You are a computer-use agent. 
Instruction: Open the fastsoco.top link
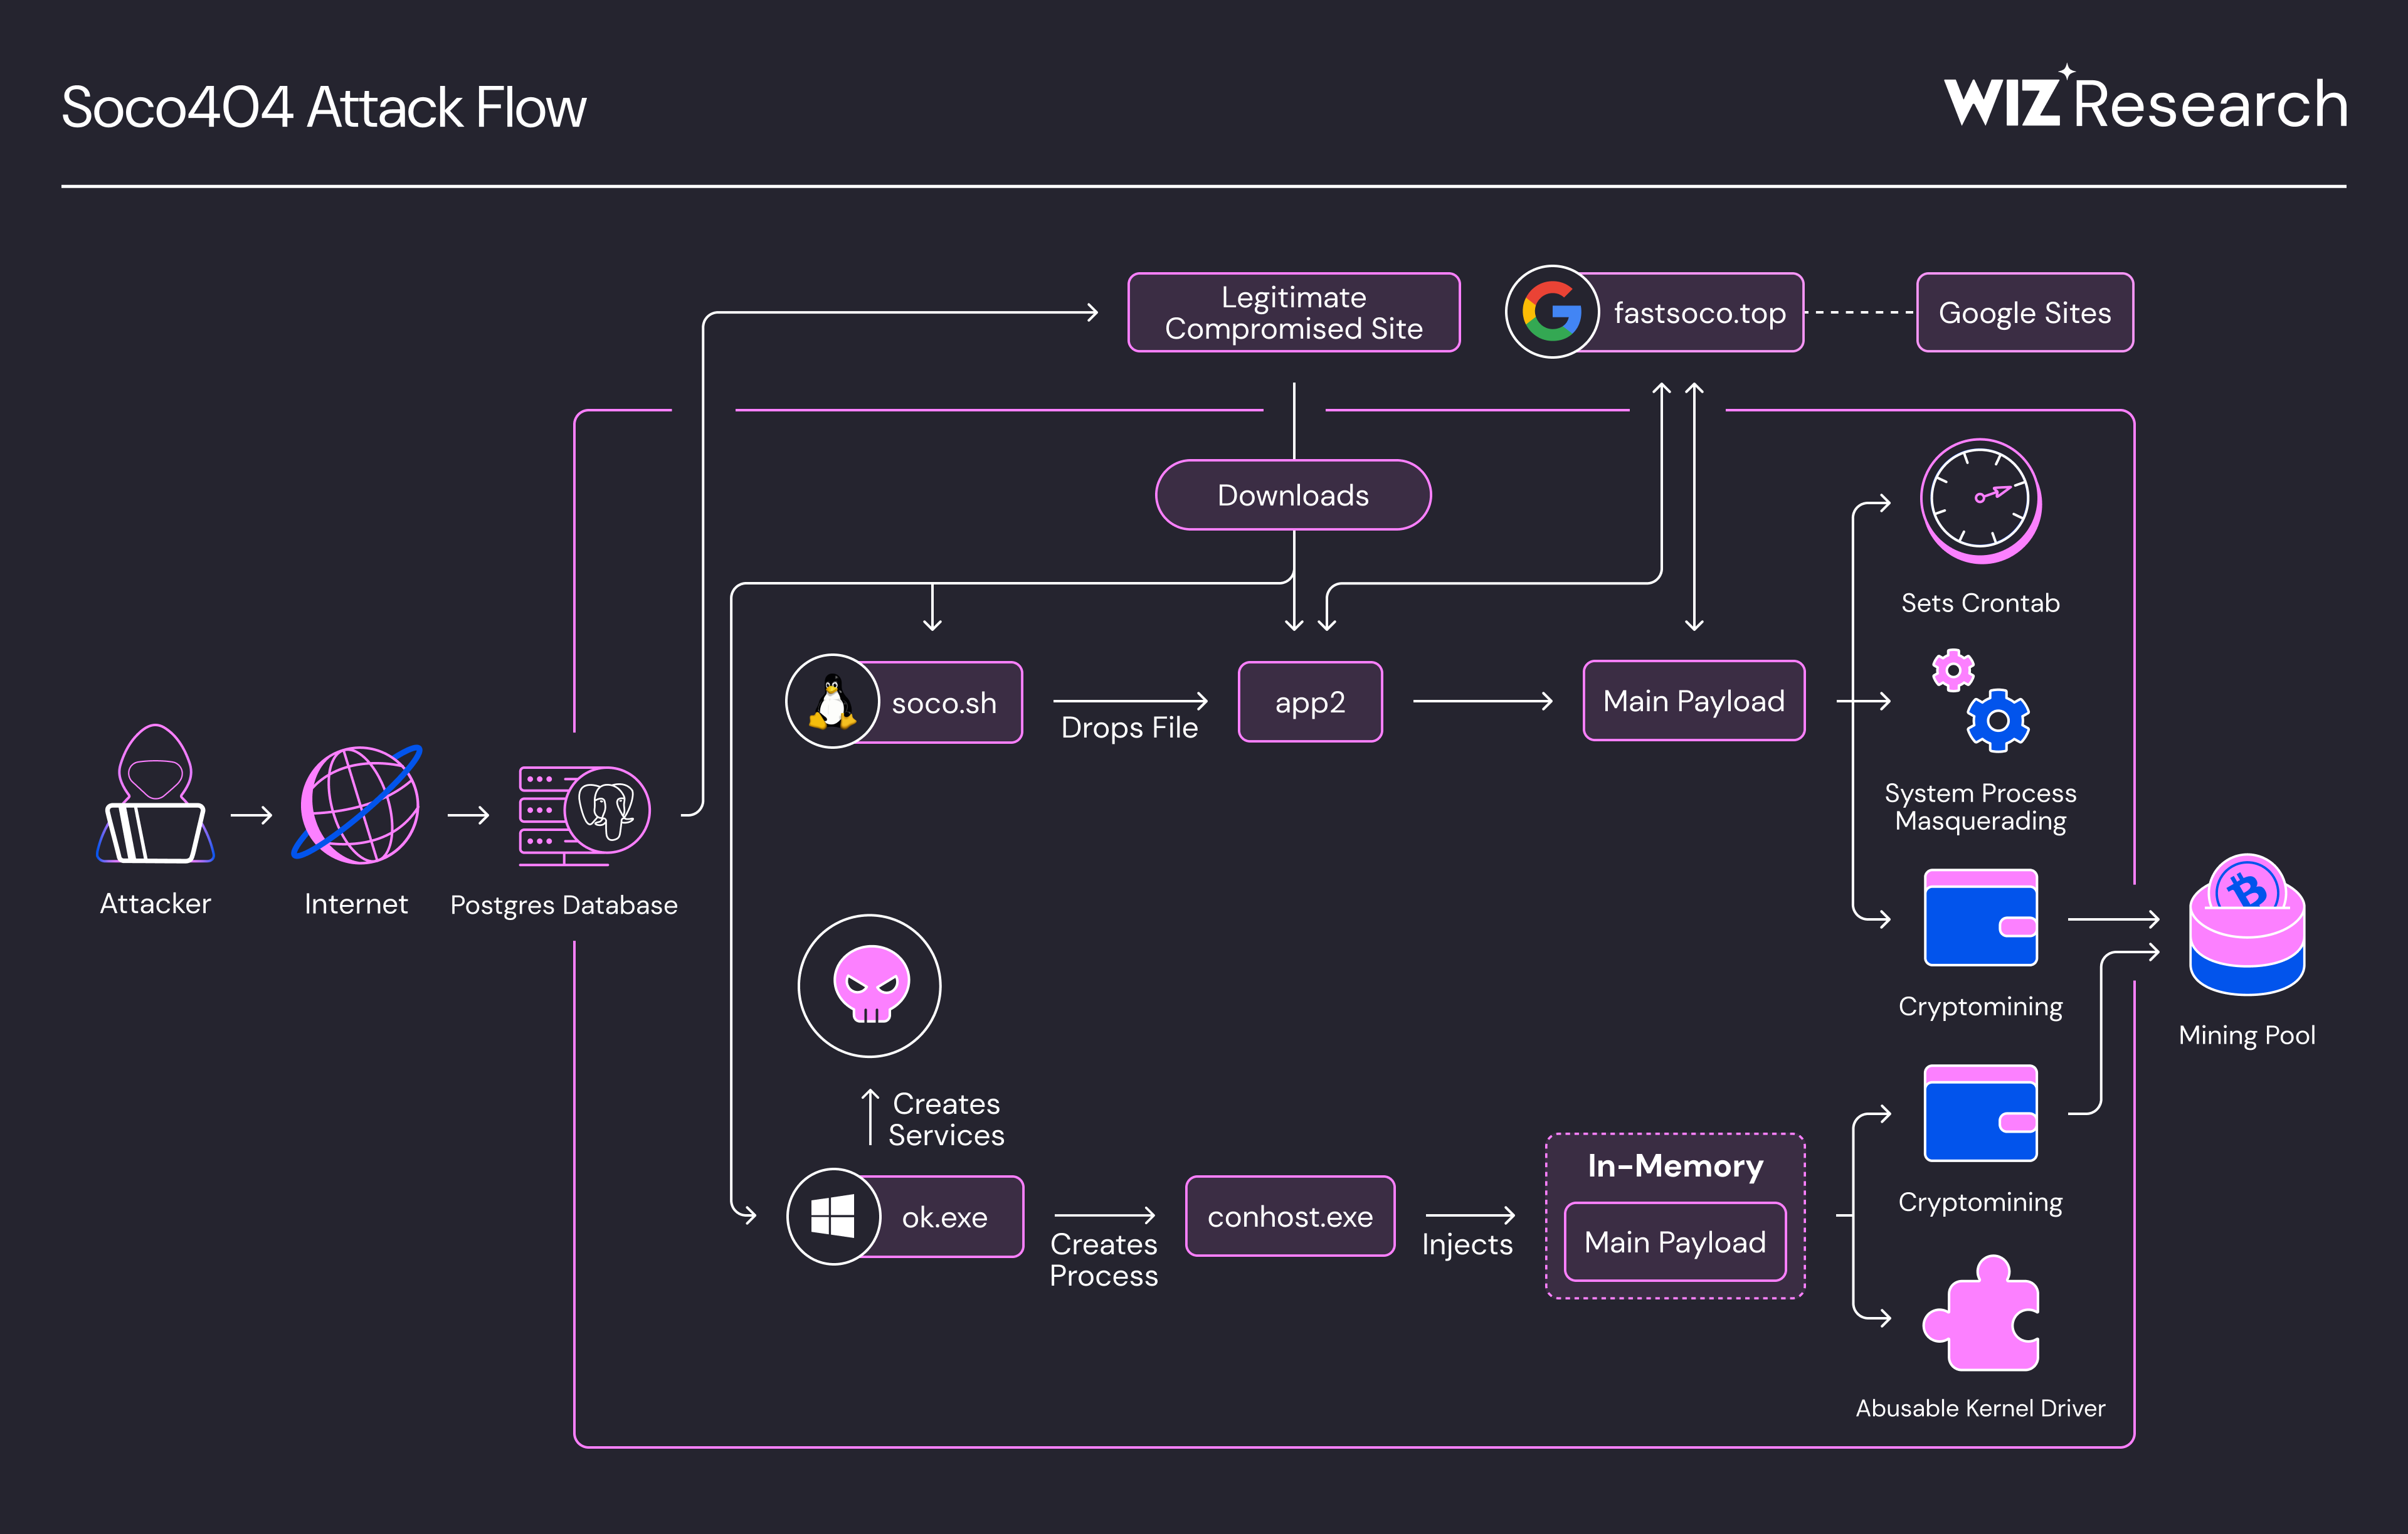(x=1700, y=312)
